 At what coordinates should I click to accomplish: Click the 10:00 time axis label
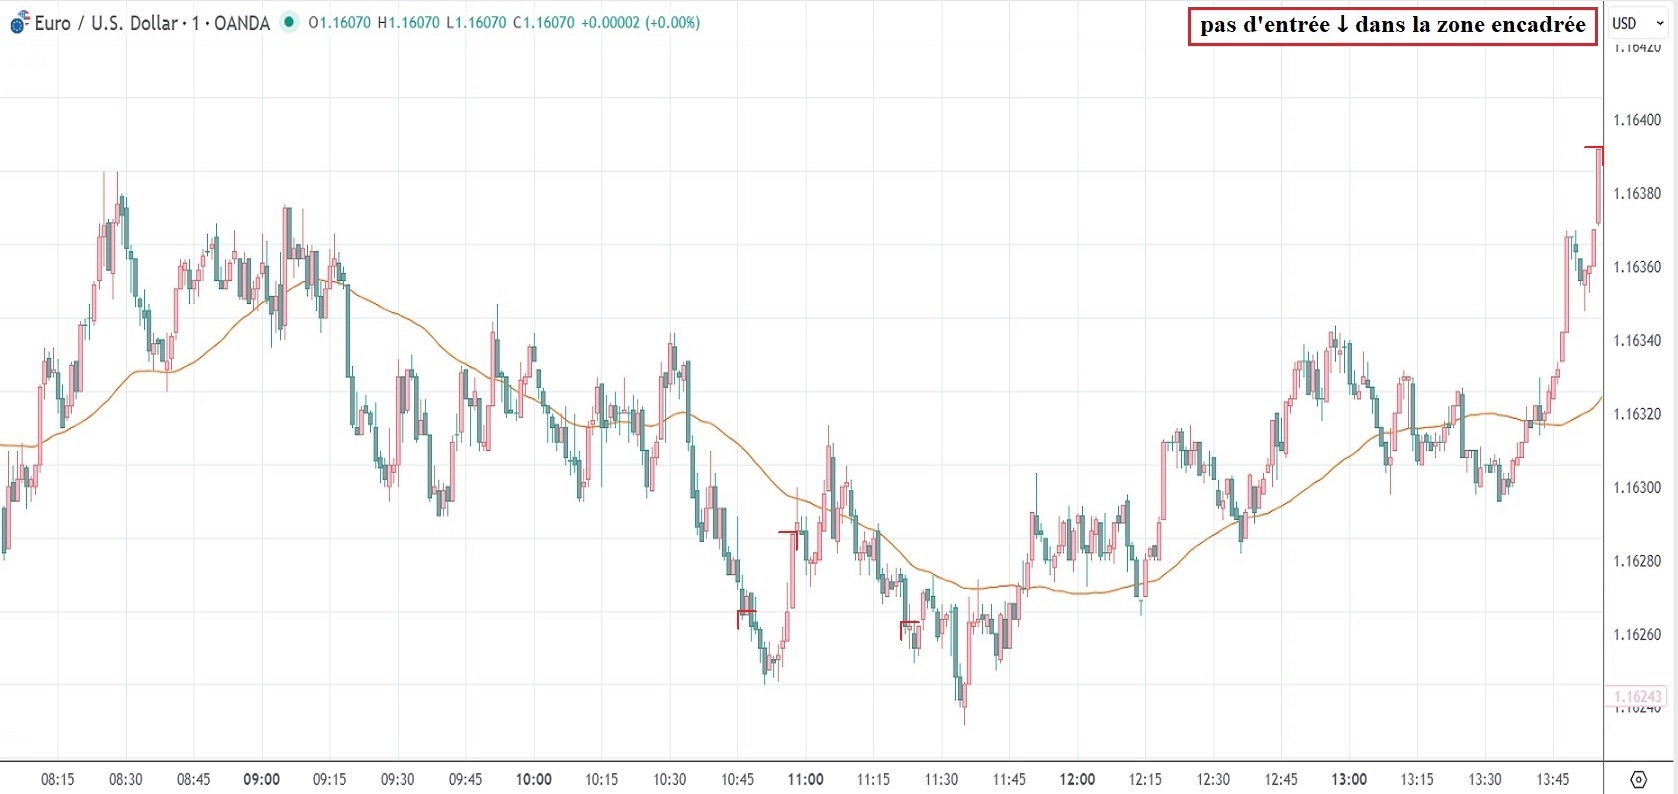click(x=534, y=780)
